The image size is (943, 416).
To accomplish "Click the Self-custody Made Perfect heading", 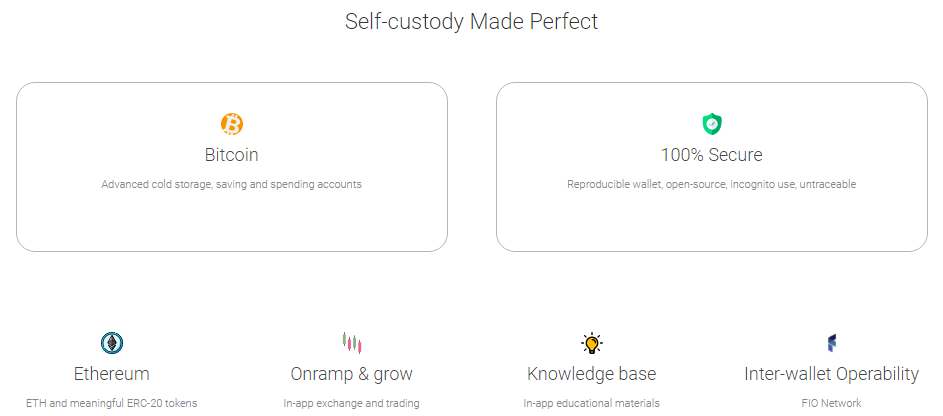I will pos(471,21).
